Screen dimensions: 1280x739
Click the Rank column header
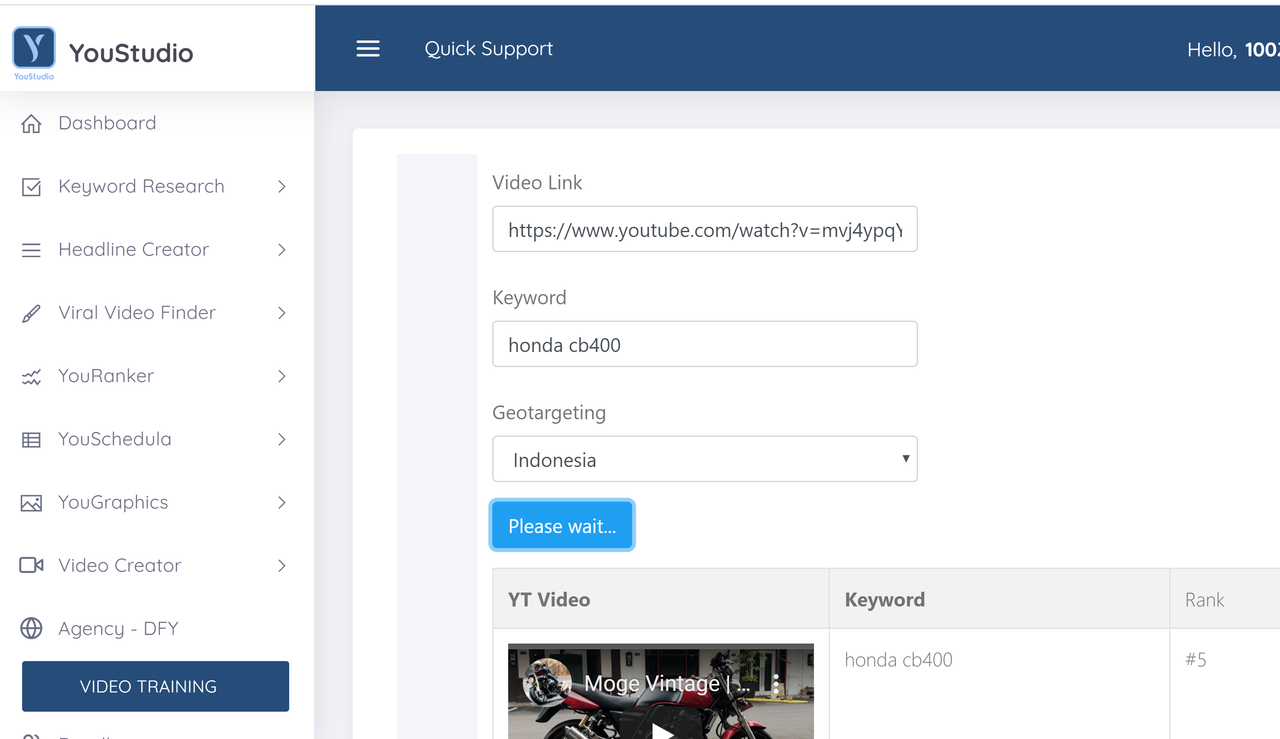[x=1205, y=599]
